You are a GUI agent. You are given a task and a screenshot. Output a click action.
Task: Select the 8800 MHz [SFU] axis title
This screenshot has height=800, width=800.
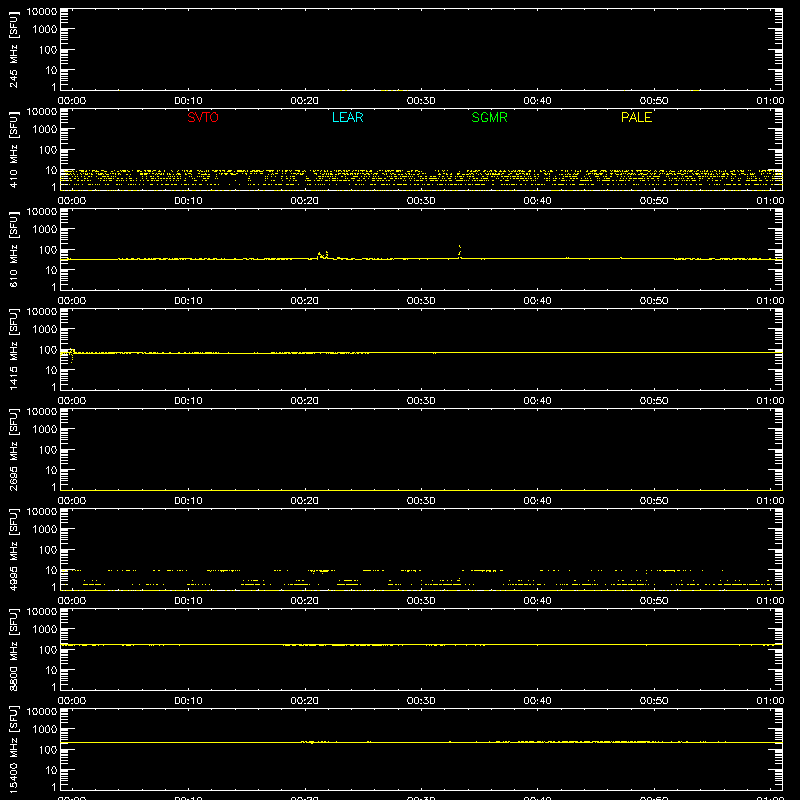click(x=14, y=650)
